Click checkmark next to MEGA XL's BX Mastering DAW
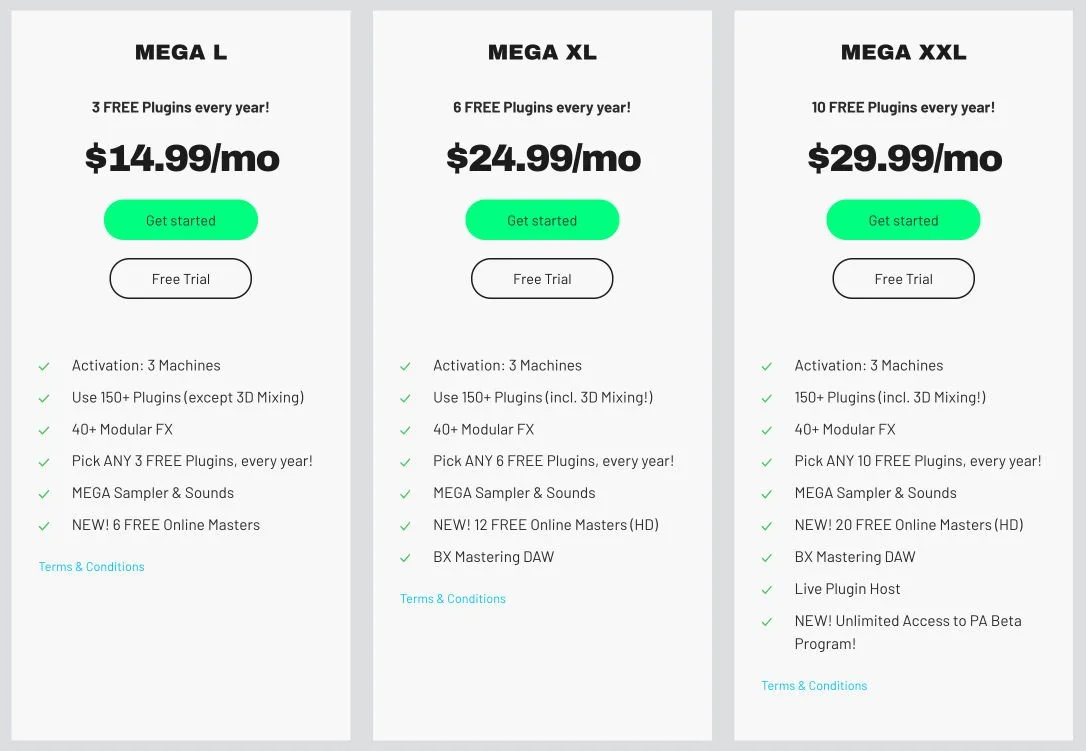This screenshot has width=1086, height=751. coord(405,558)
